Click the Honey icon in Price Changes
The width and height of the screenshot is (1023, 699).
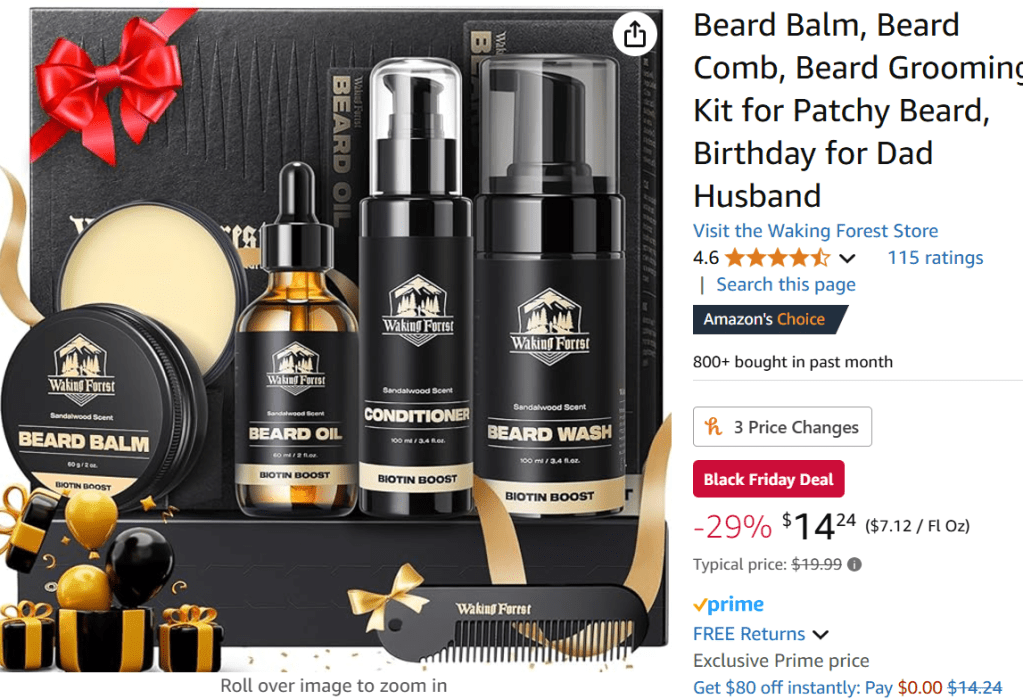[x=713, y=427]
